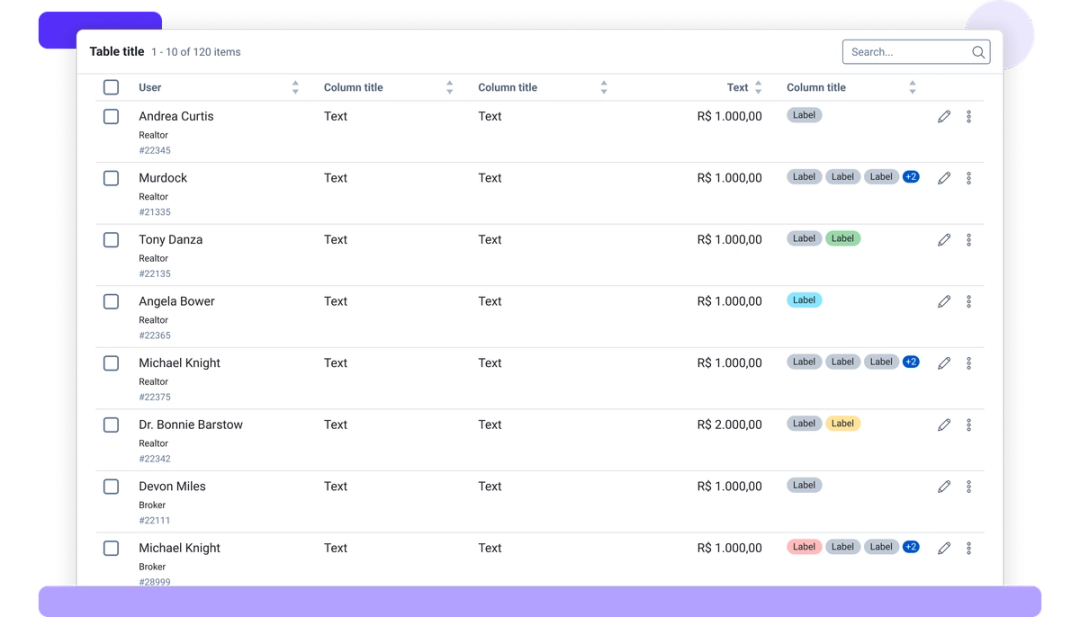Open the overflow menu for Dr. Bonnie Barstow

[968, 424]
